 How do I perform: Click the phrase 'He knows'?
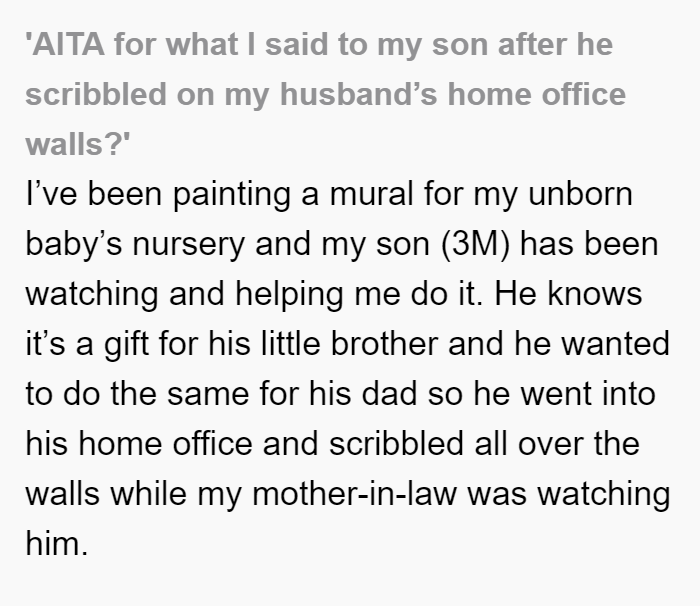568,294
